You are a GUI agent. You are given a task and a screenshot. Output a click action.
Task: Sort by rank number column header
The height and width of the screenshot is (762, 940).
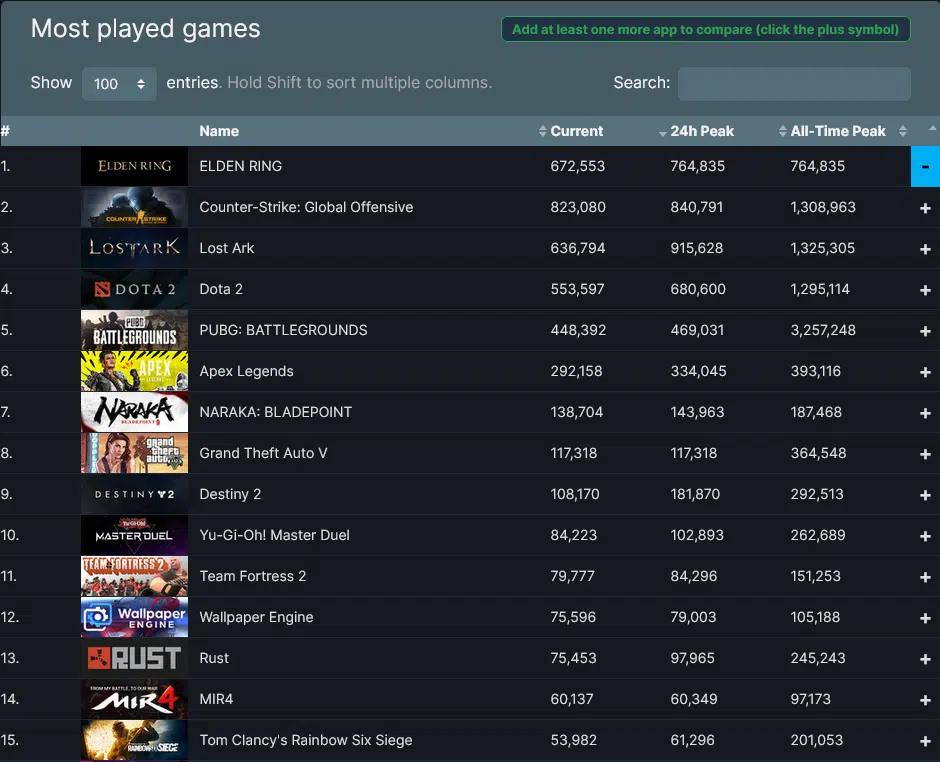click(6, 131)
